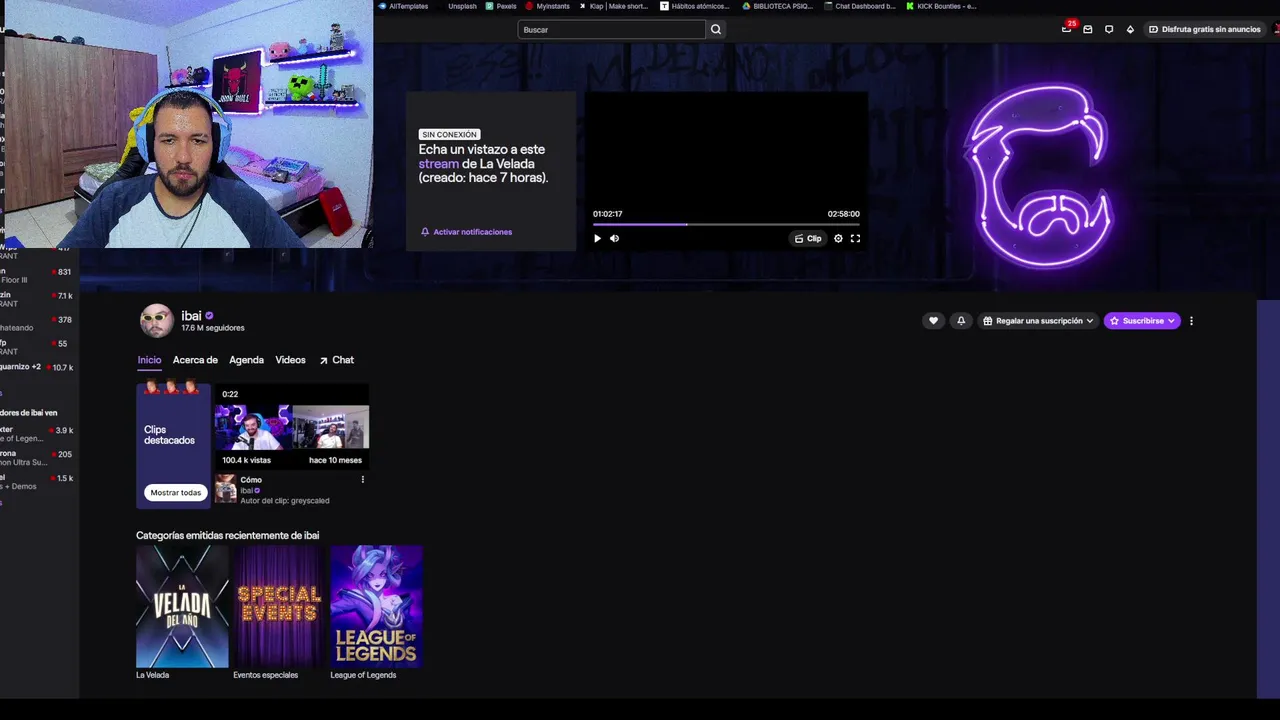The height and width of the screenshot is (720, 1280).
Task: Click the video seek progress bar
Action: pos(726,225)
